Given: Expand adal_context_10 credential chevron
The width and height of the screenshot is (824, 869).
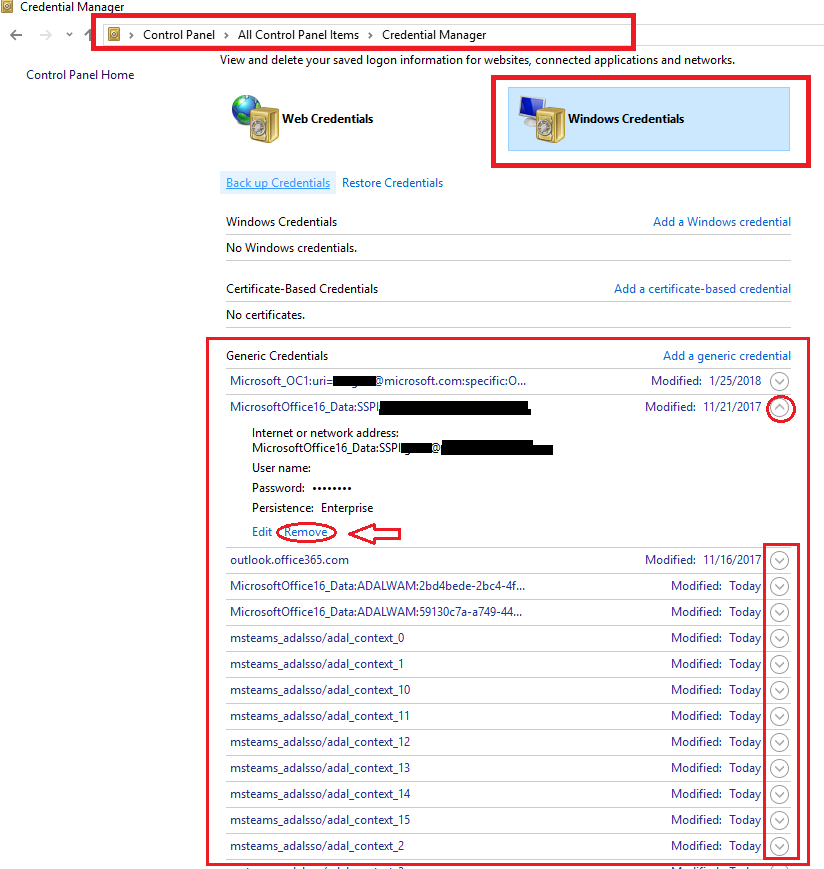Looking at the screenshot, I should click(x=779, y=691).
